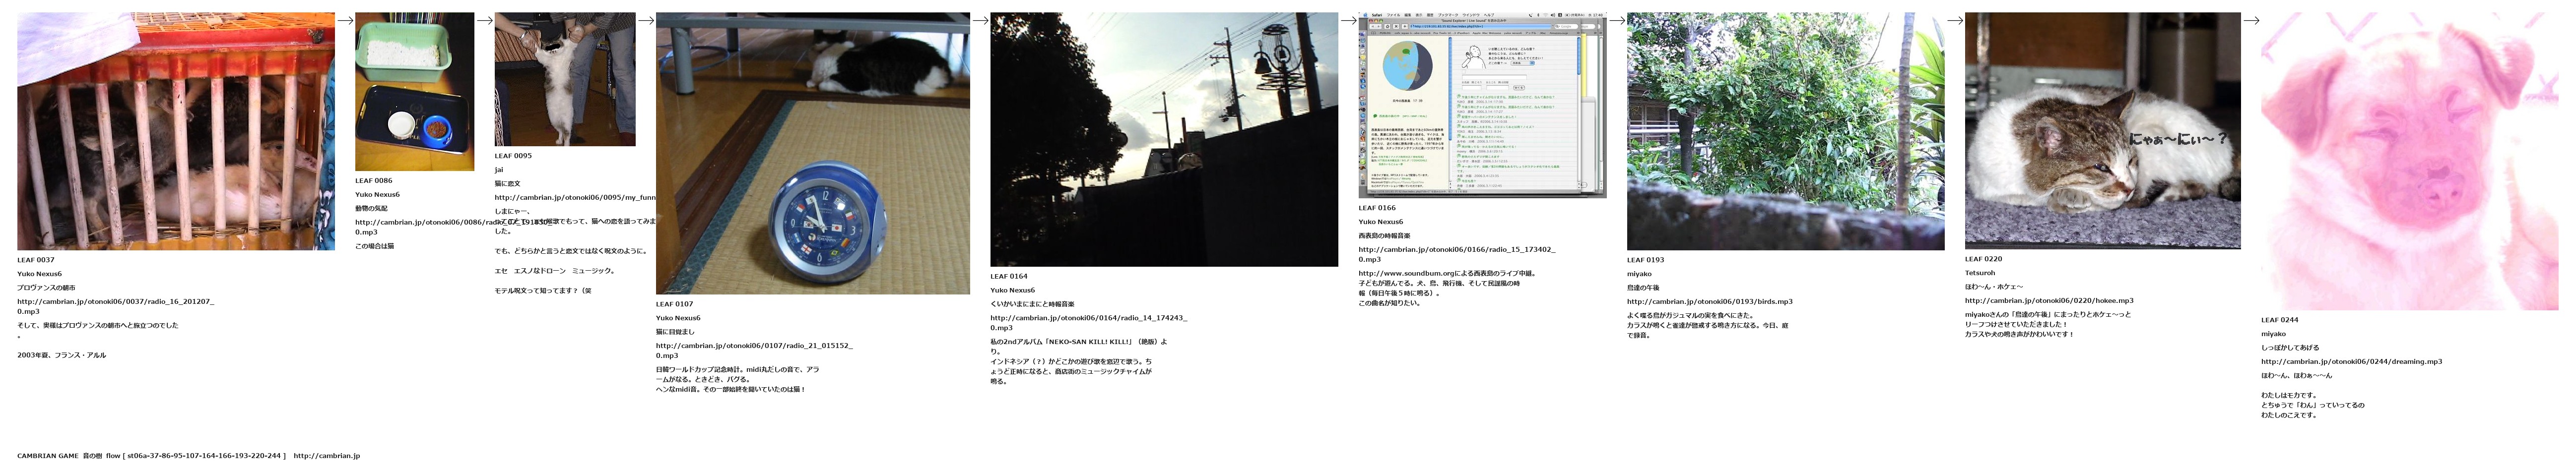Click the title 西表島の時報音楽
The height and width of the screenshot is (468, 2576).
tap(1384, 236)
